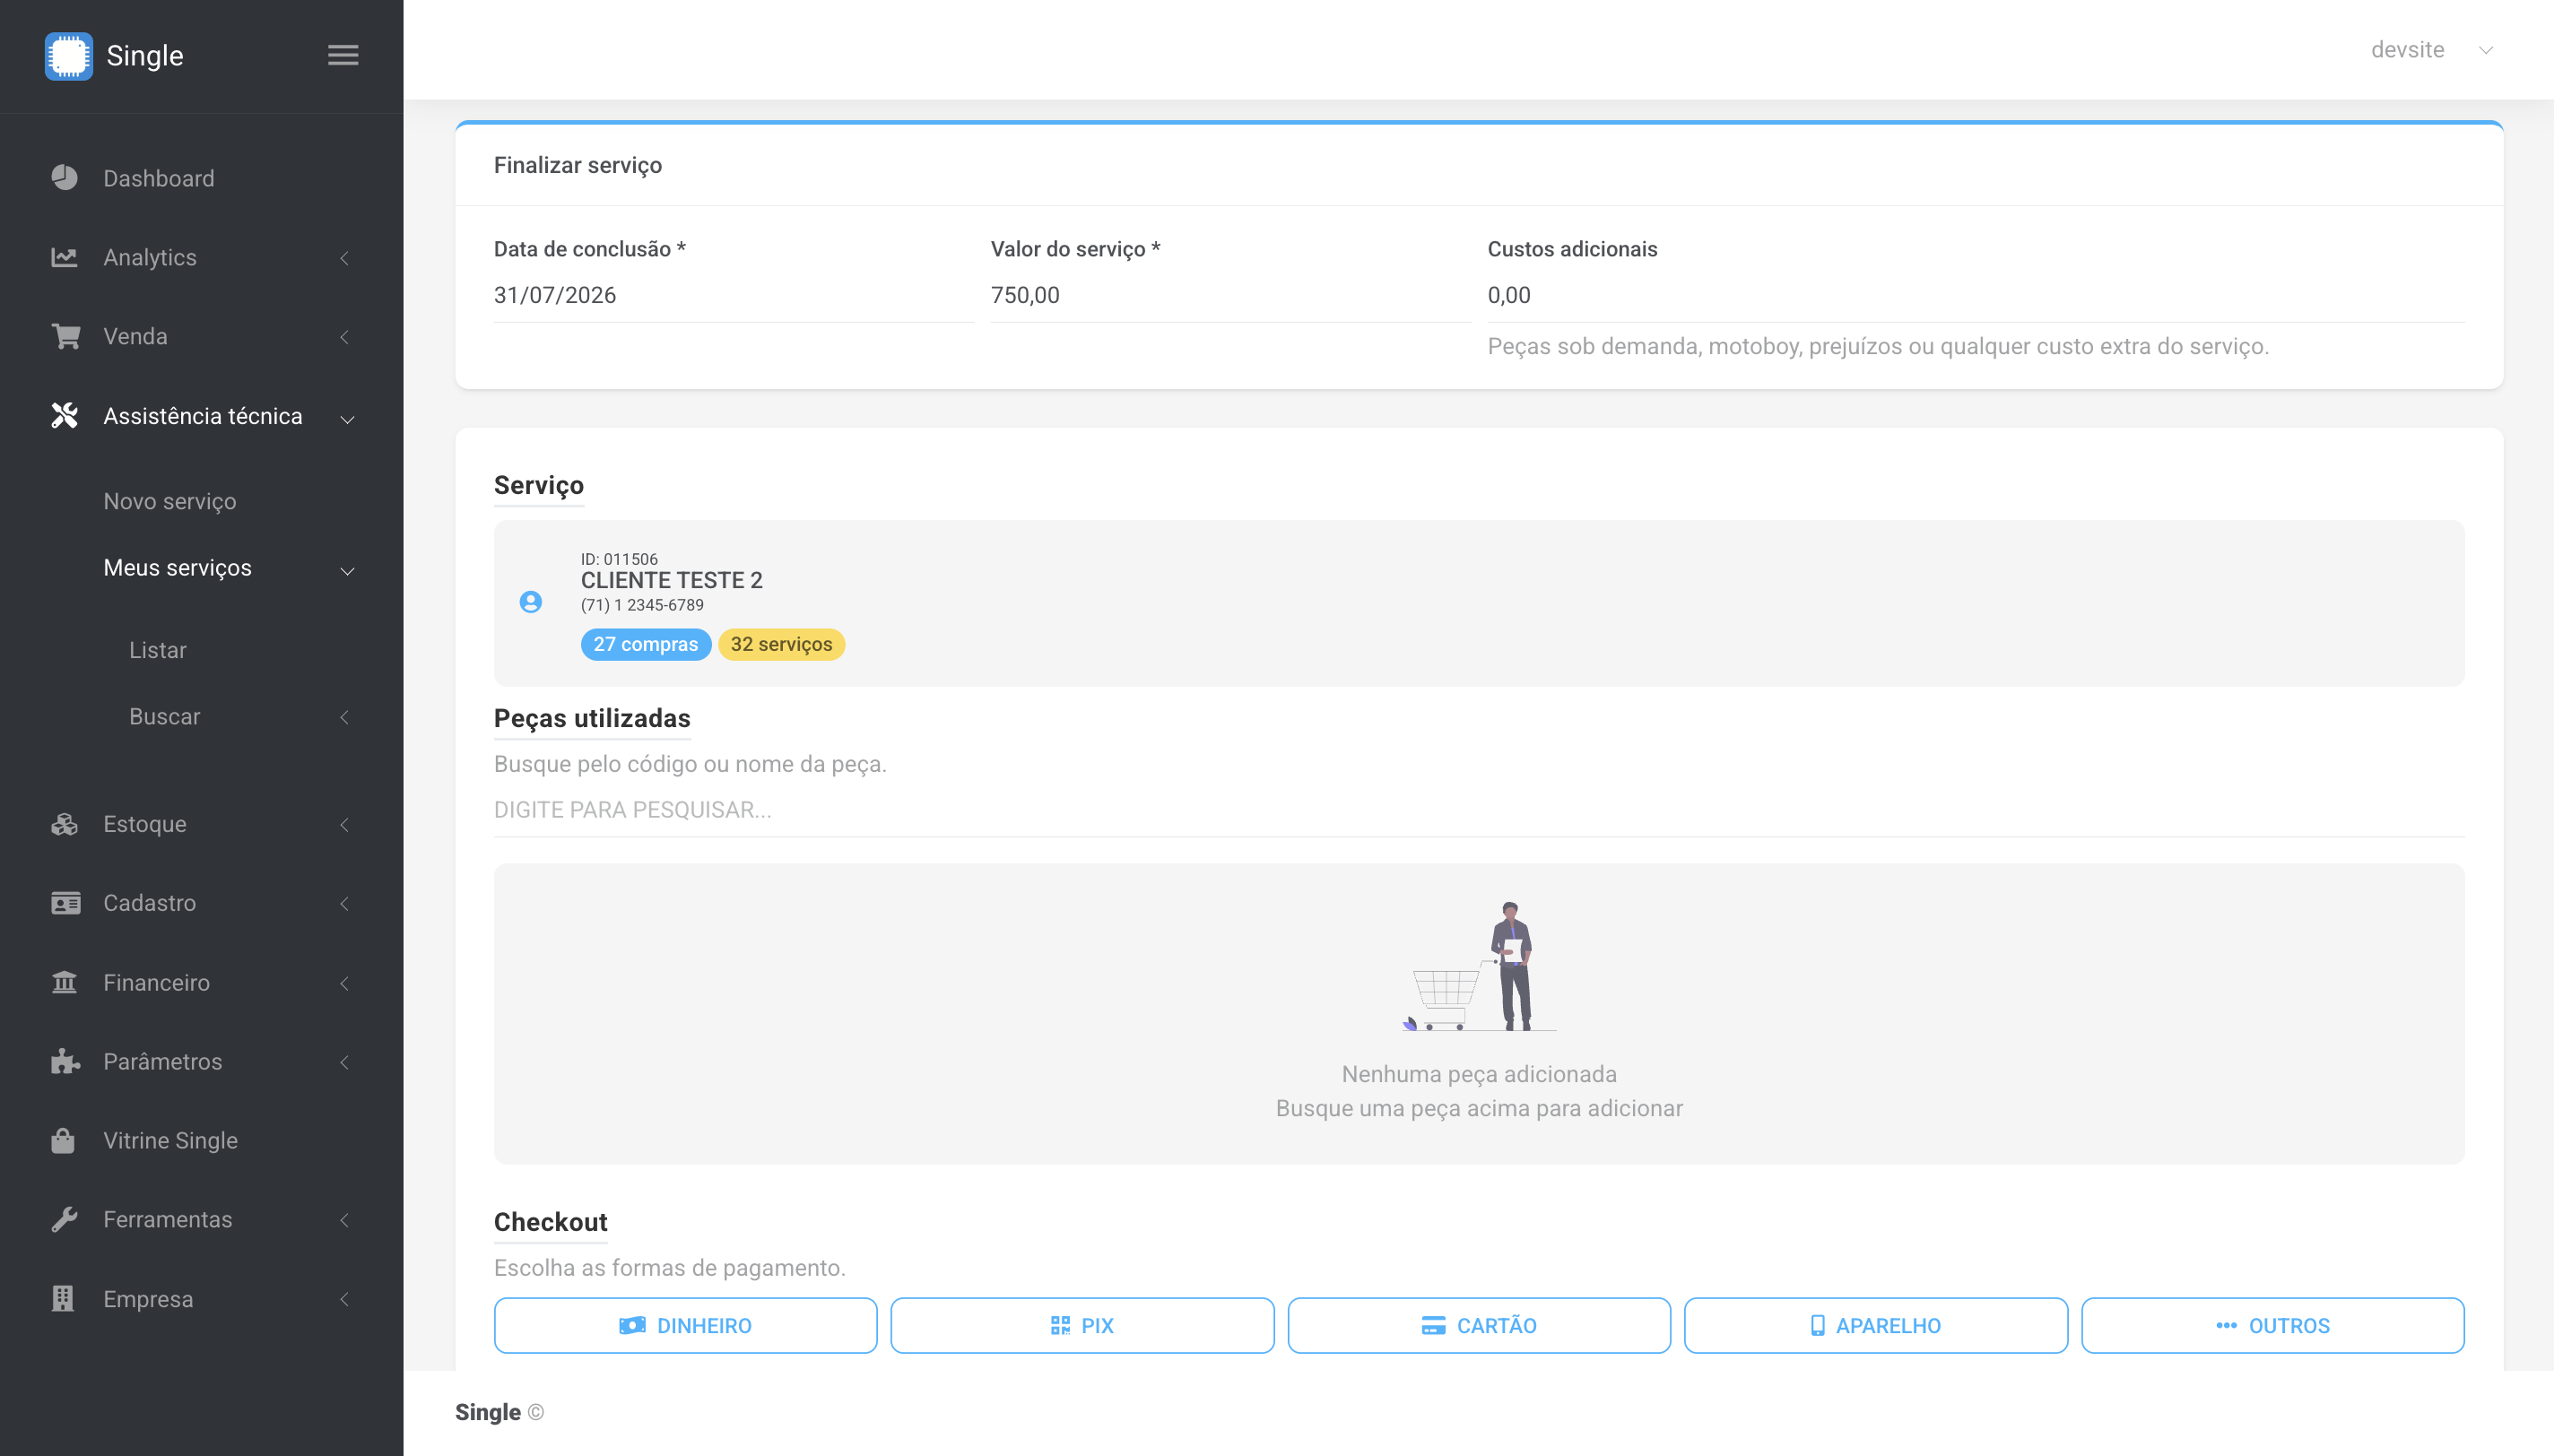This screenshot has width=2554, height=1456.
Task: Click the Nenhuma peça adicionada message
Action: pyautogui.click(x=1479, y=1074)
